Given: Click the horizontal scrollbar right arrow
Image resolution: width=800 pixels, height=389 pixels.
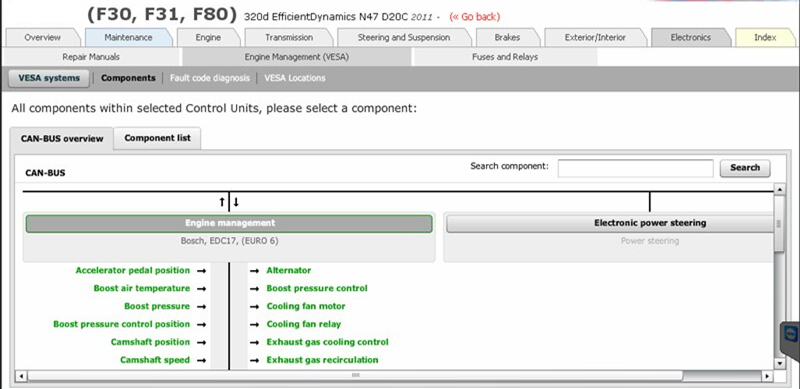Looking at the screenshot, I should tap(767, 376).
